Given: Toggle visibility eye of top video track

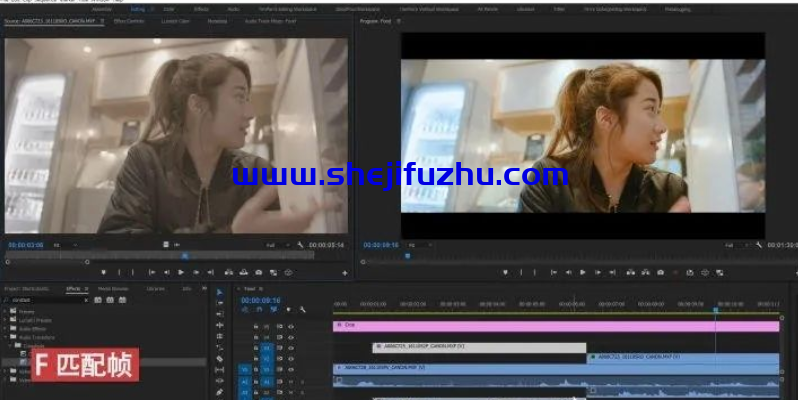Looking at the screenshot, I should 291,326.
